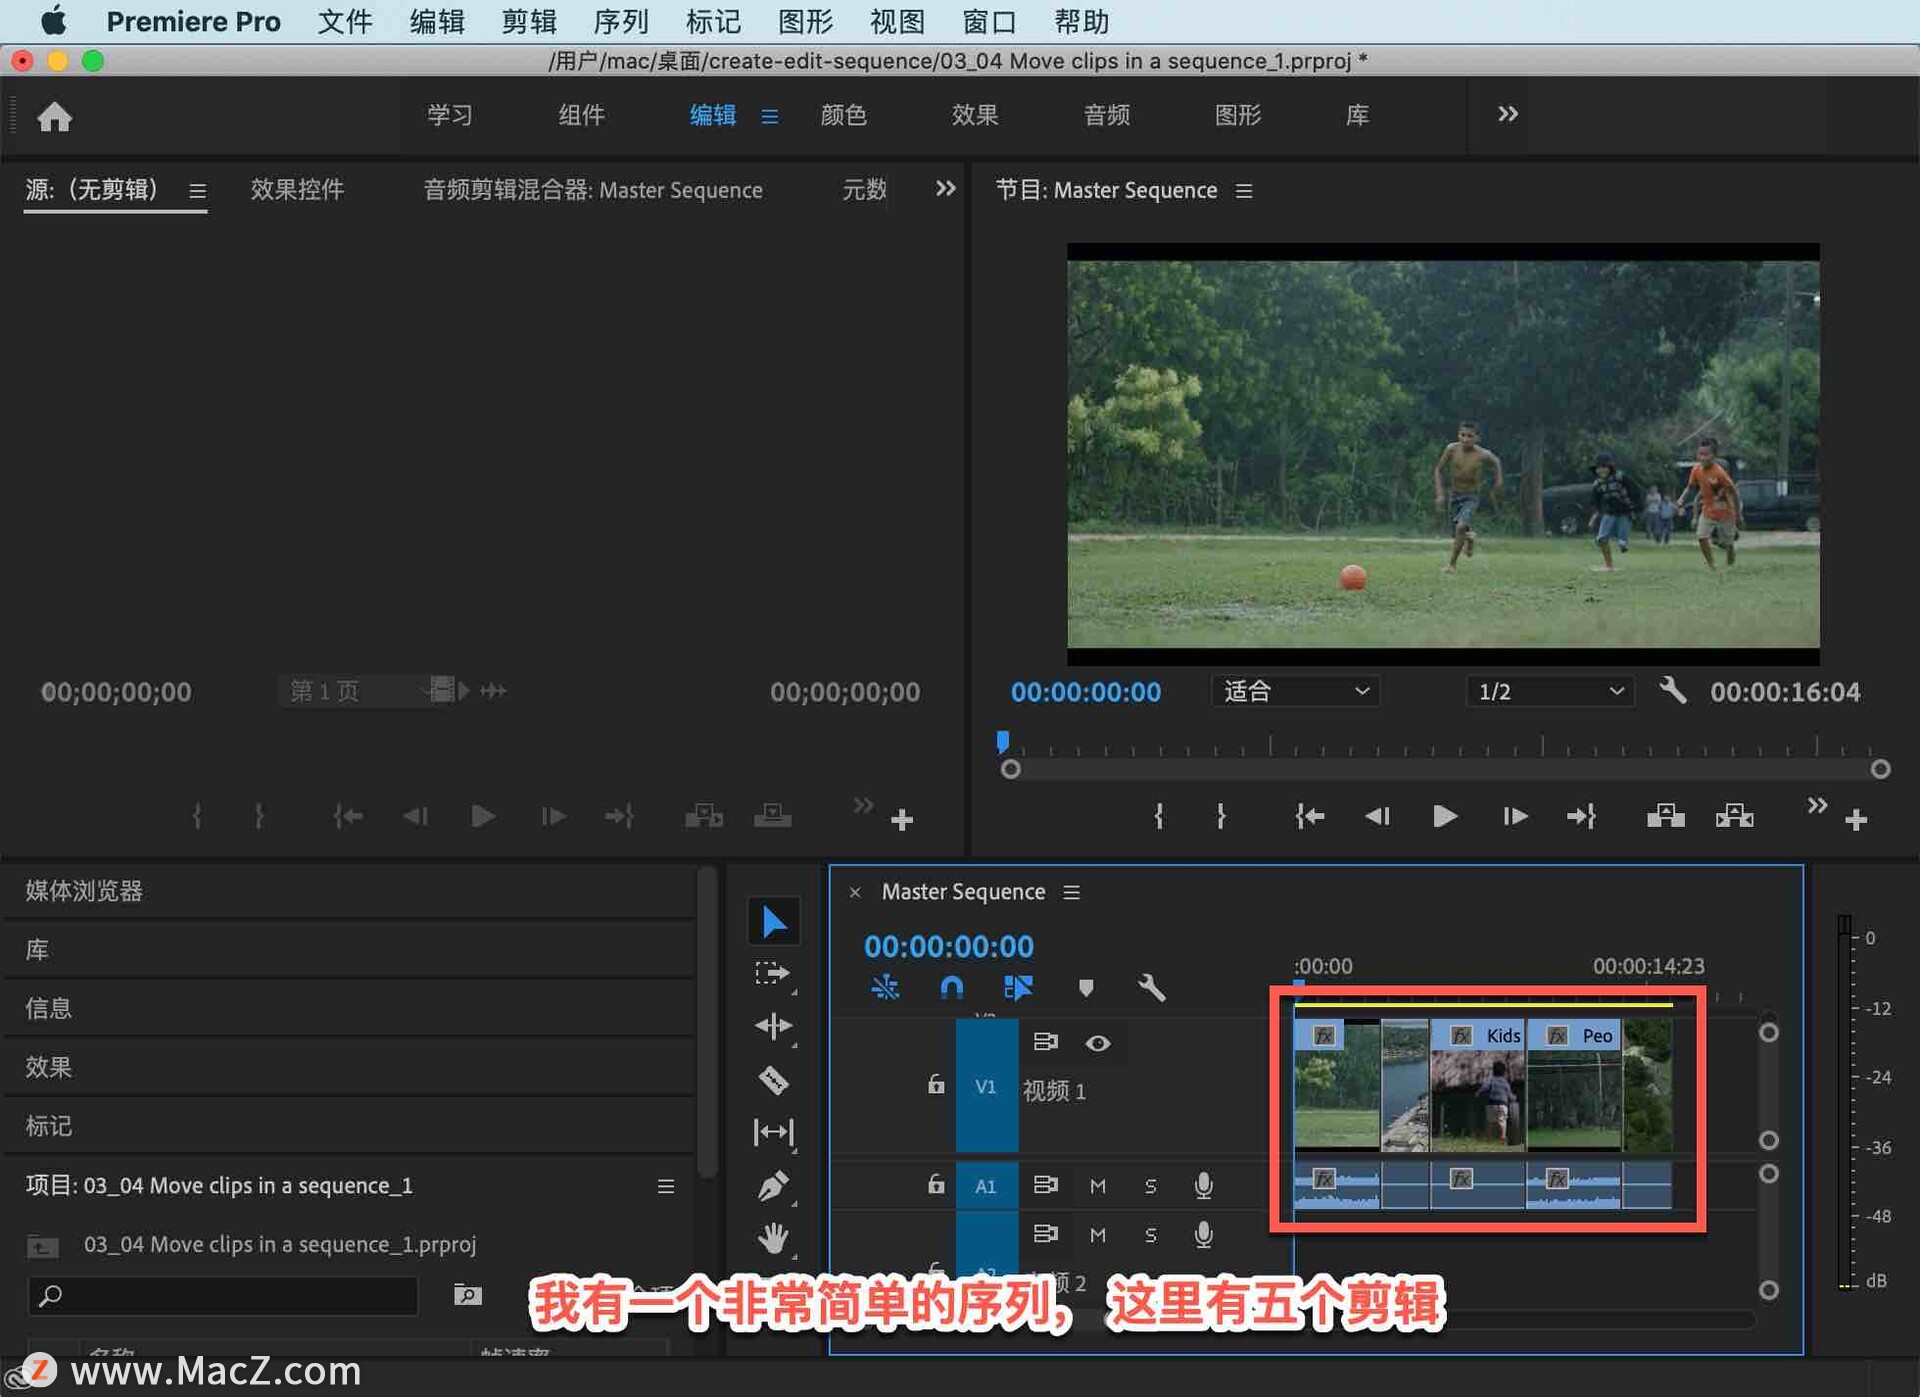This screenshot has height=1397, width=1920.
Task: Toggle insert sequences as nests button
Action: click(x=885, y=988)
